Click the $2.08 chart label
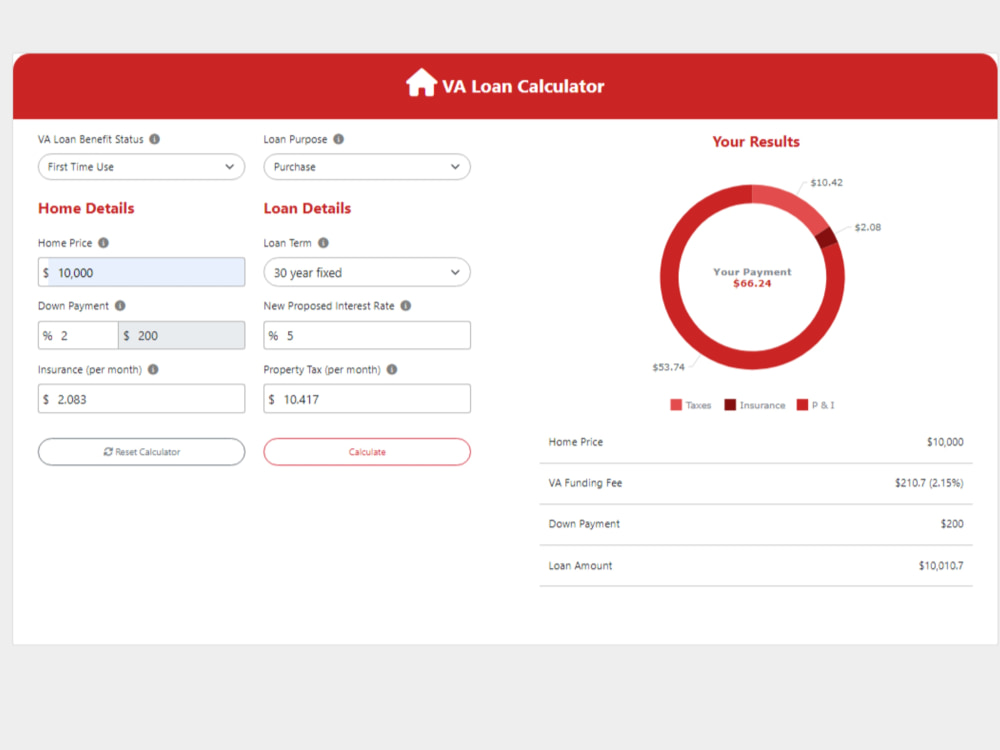1000x750 pixels. (867, 227)
